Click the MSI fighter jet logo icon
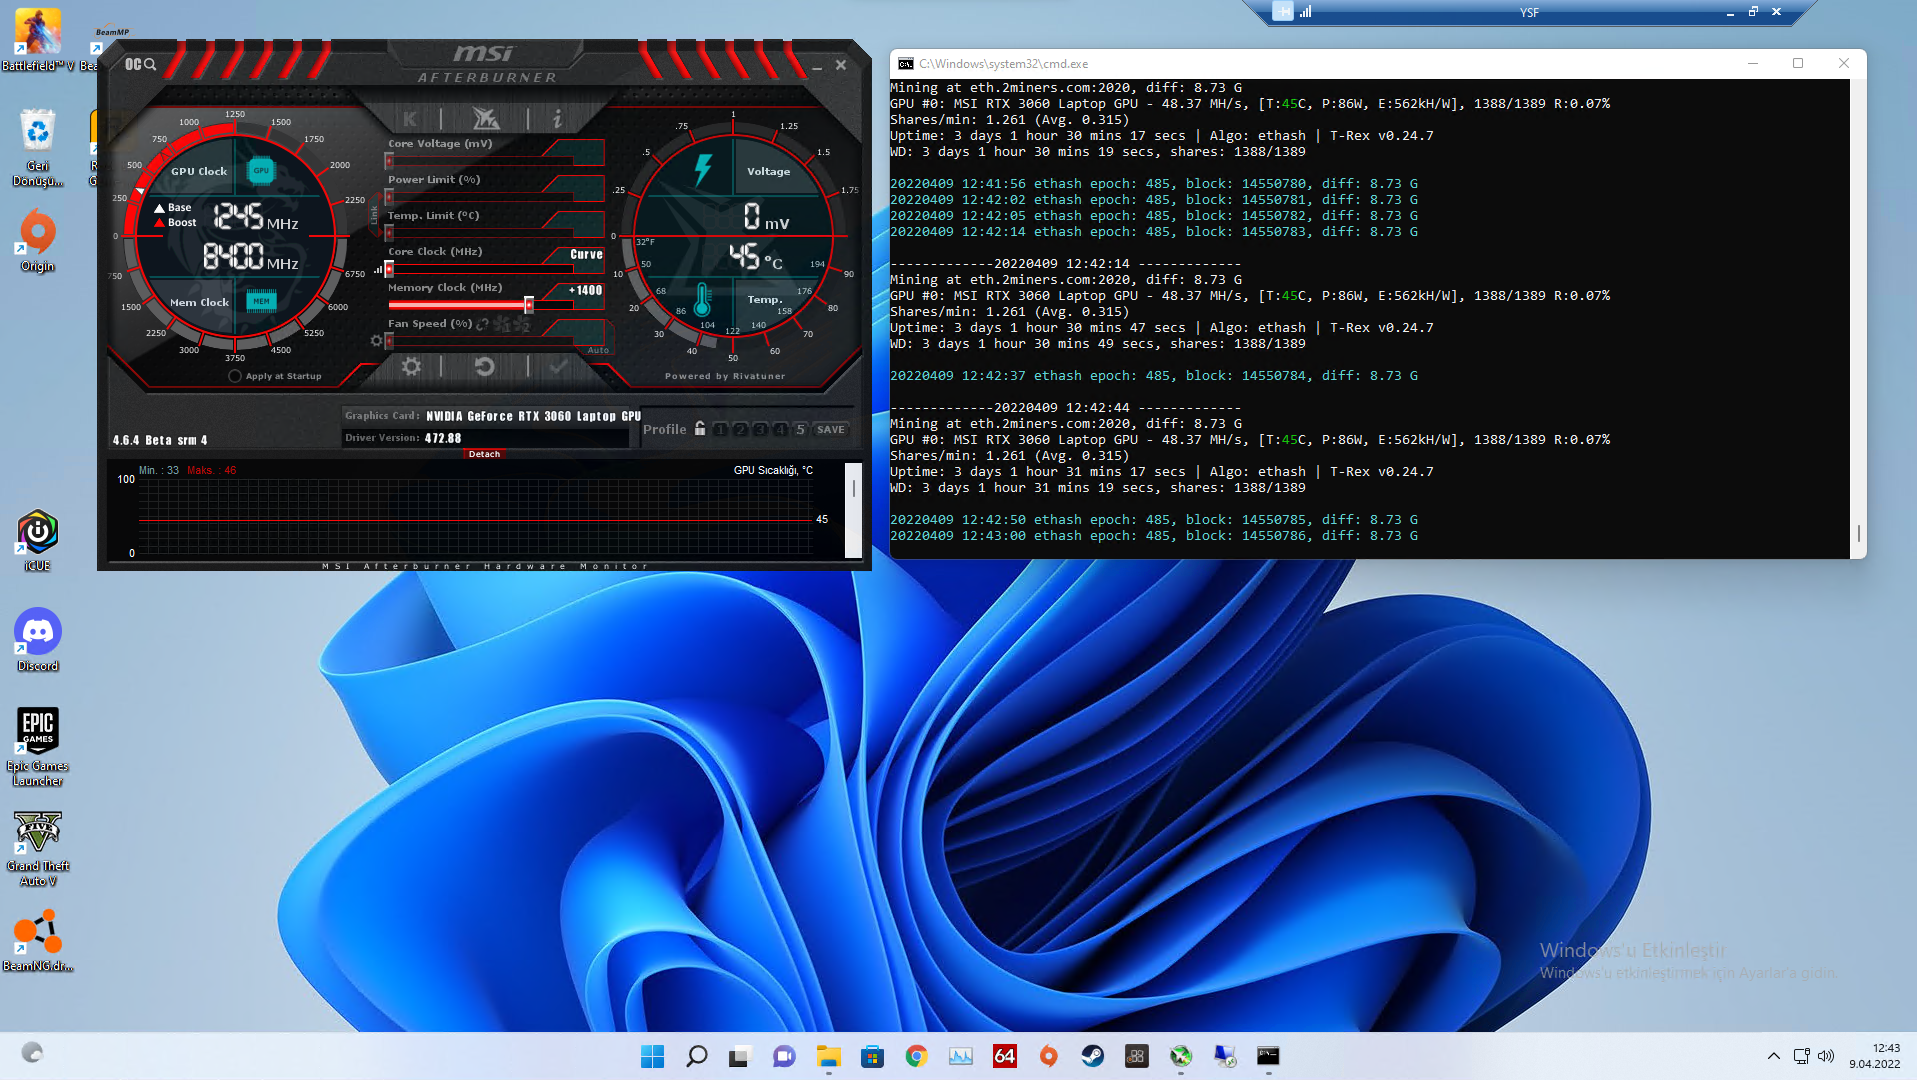 click(486, 119)
